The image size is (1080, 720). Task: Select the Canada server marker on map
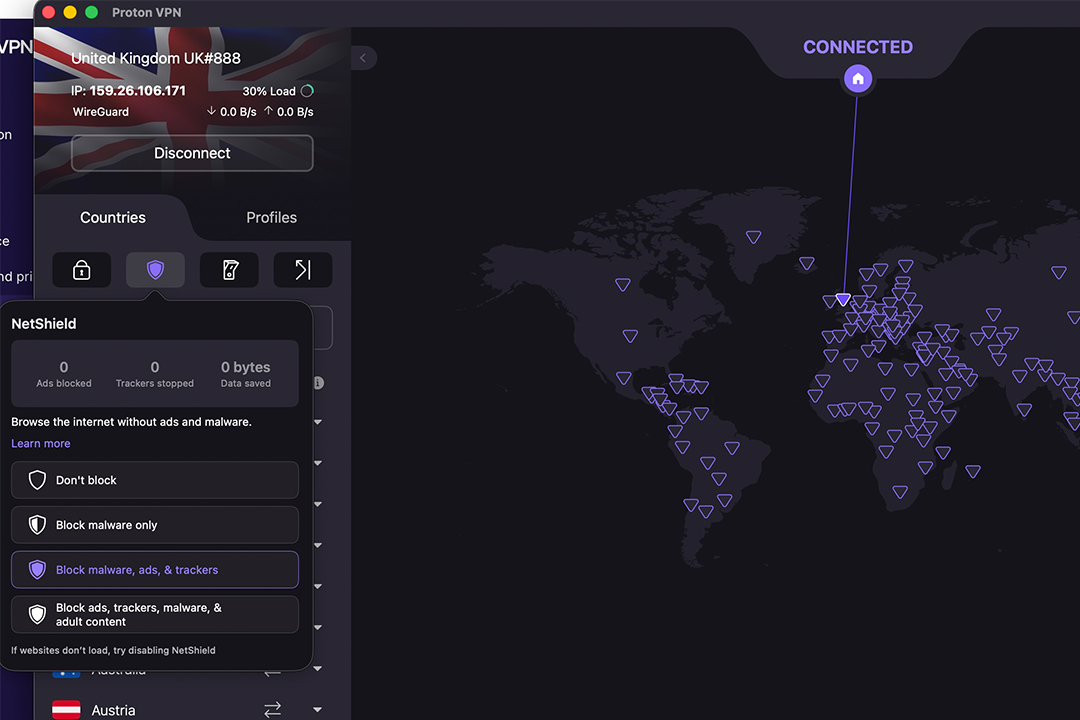[x=623, y=285]
